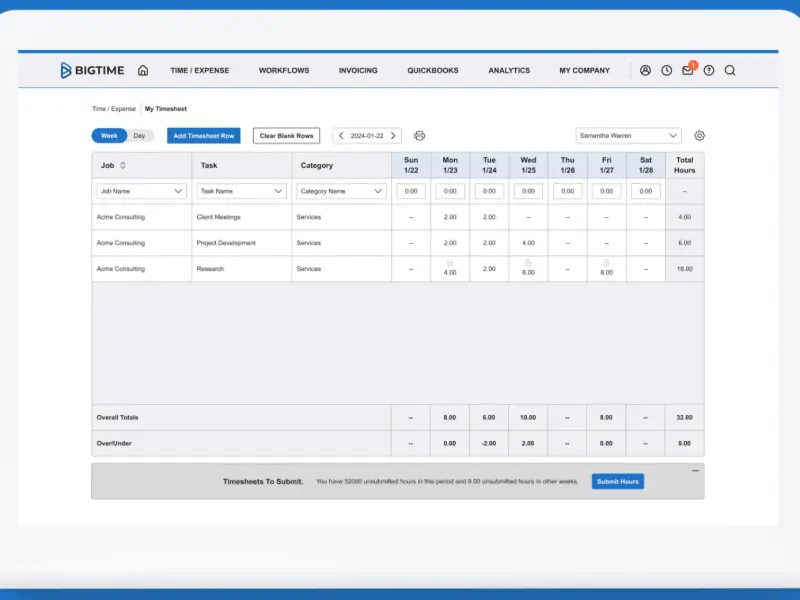
Task: Open the clock timer icon
Action: point(666,70)
